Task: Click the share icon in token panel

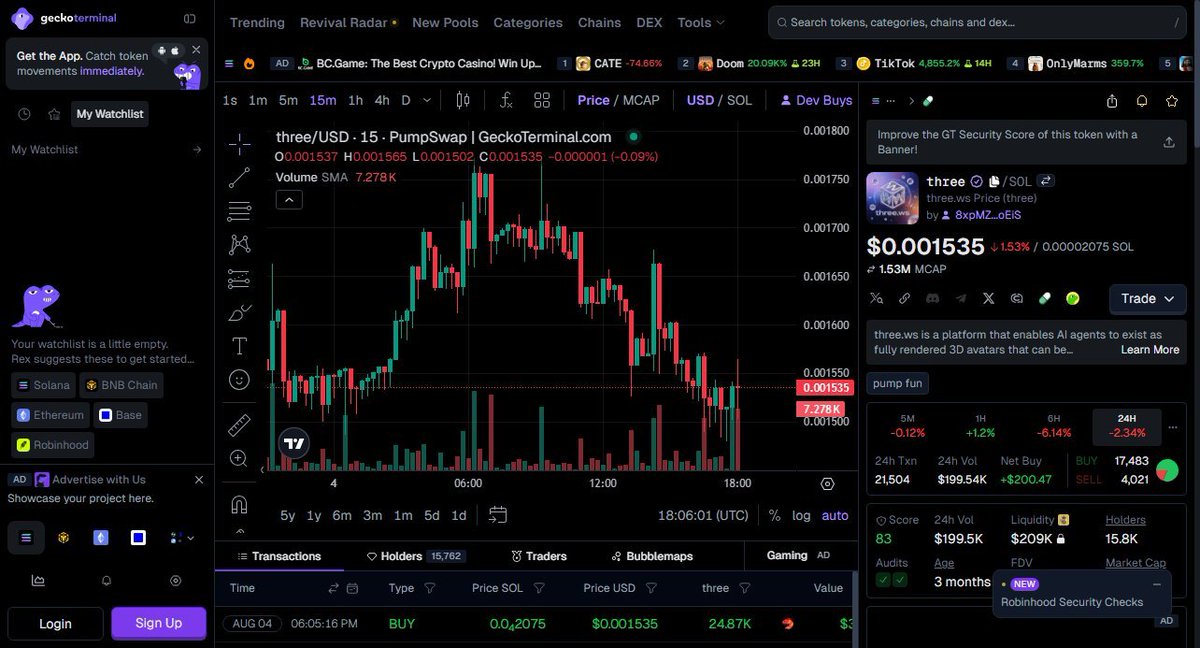Action: tap(1112, 101)
